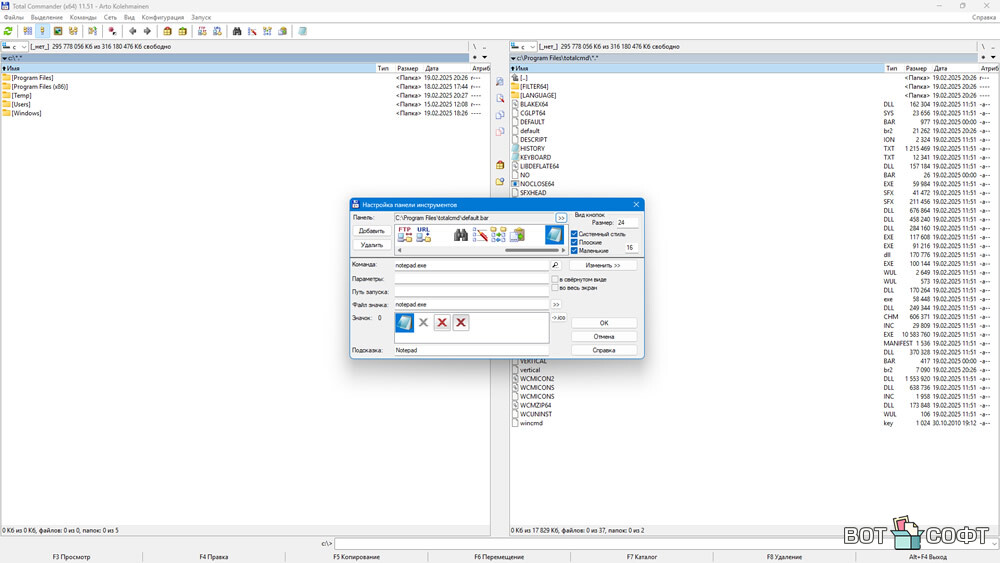This screenshot has width=1000, height=563.
Task: Open the Команды menu
Action: pos(83,17)
